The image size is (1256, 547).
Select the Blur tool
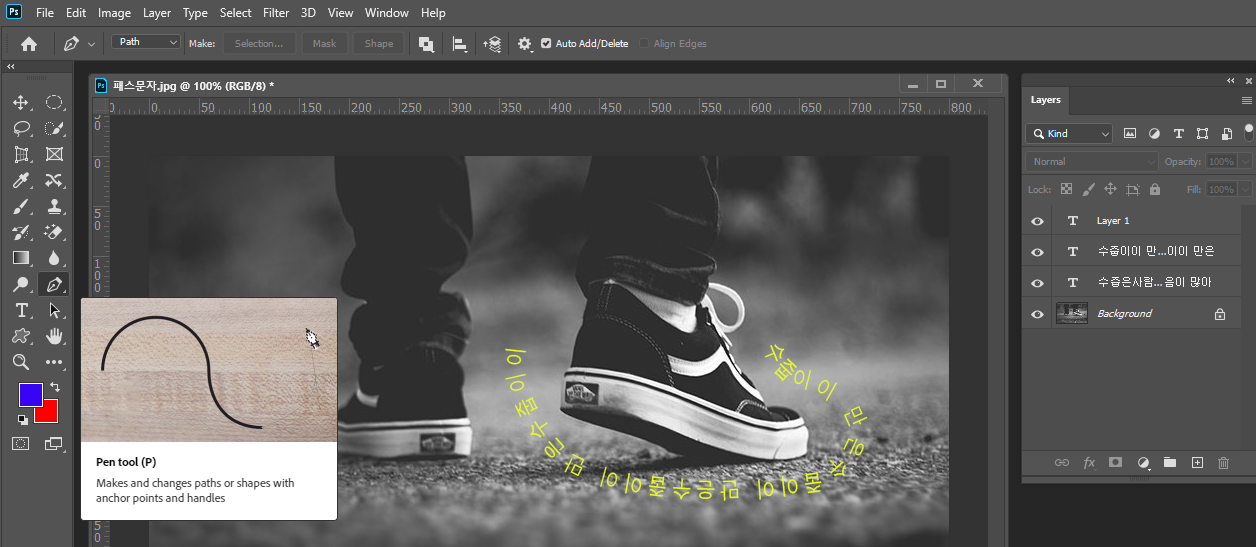pos(54,258)
